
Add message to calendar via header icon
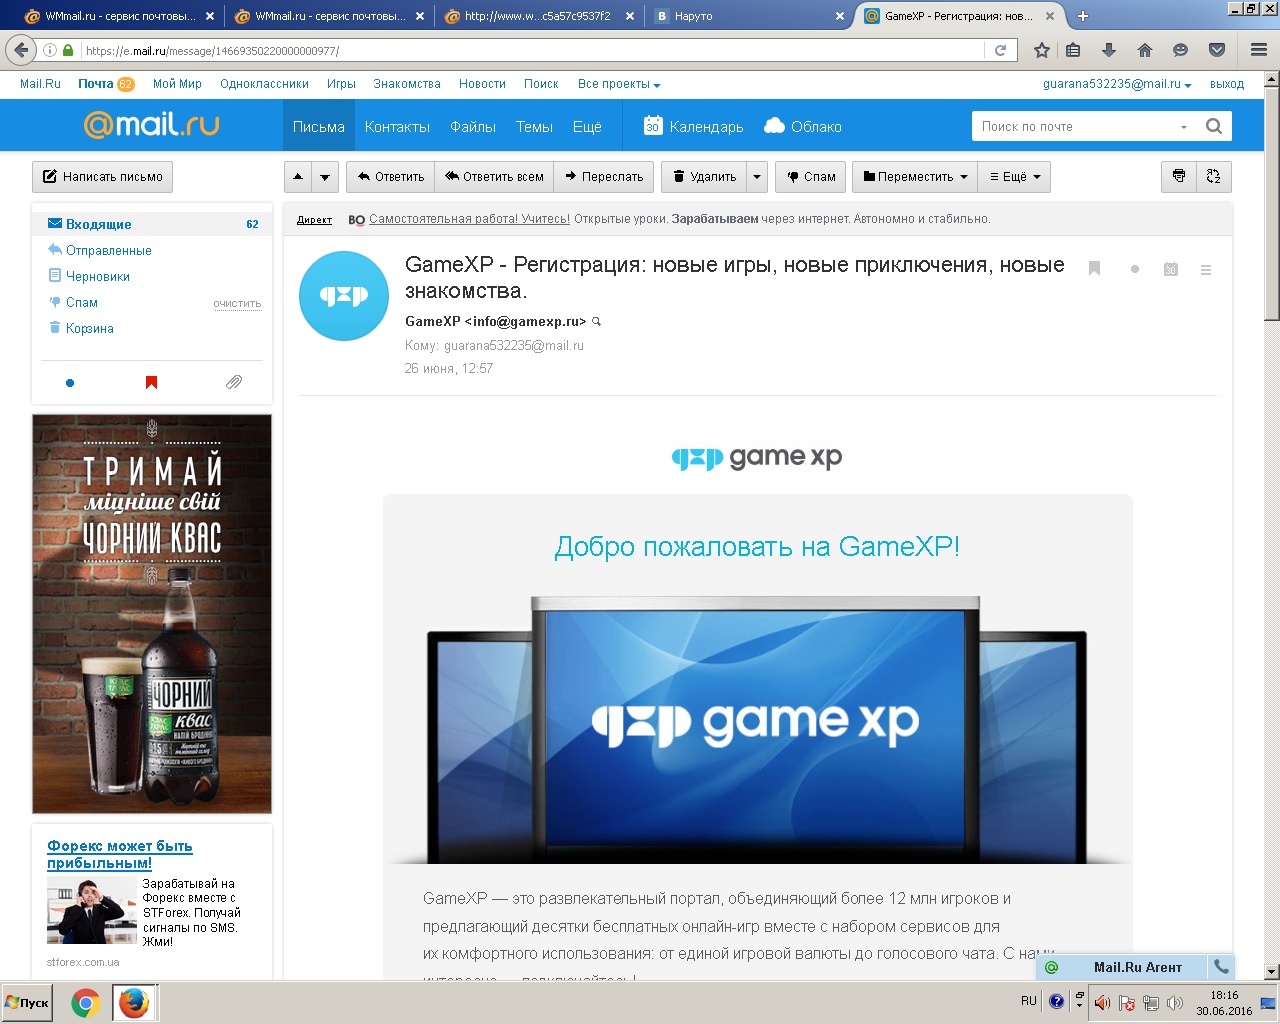click(x=1171, y=269)
